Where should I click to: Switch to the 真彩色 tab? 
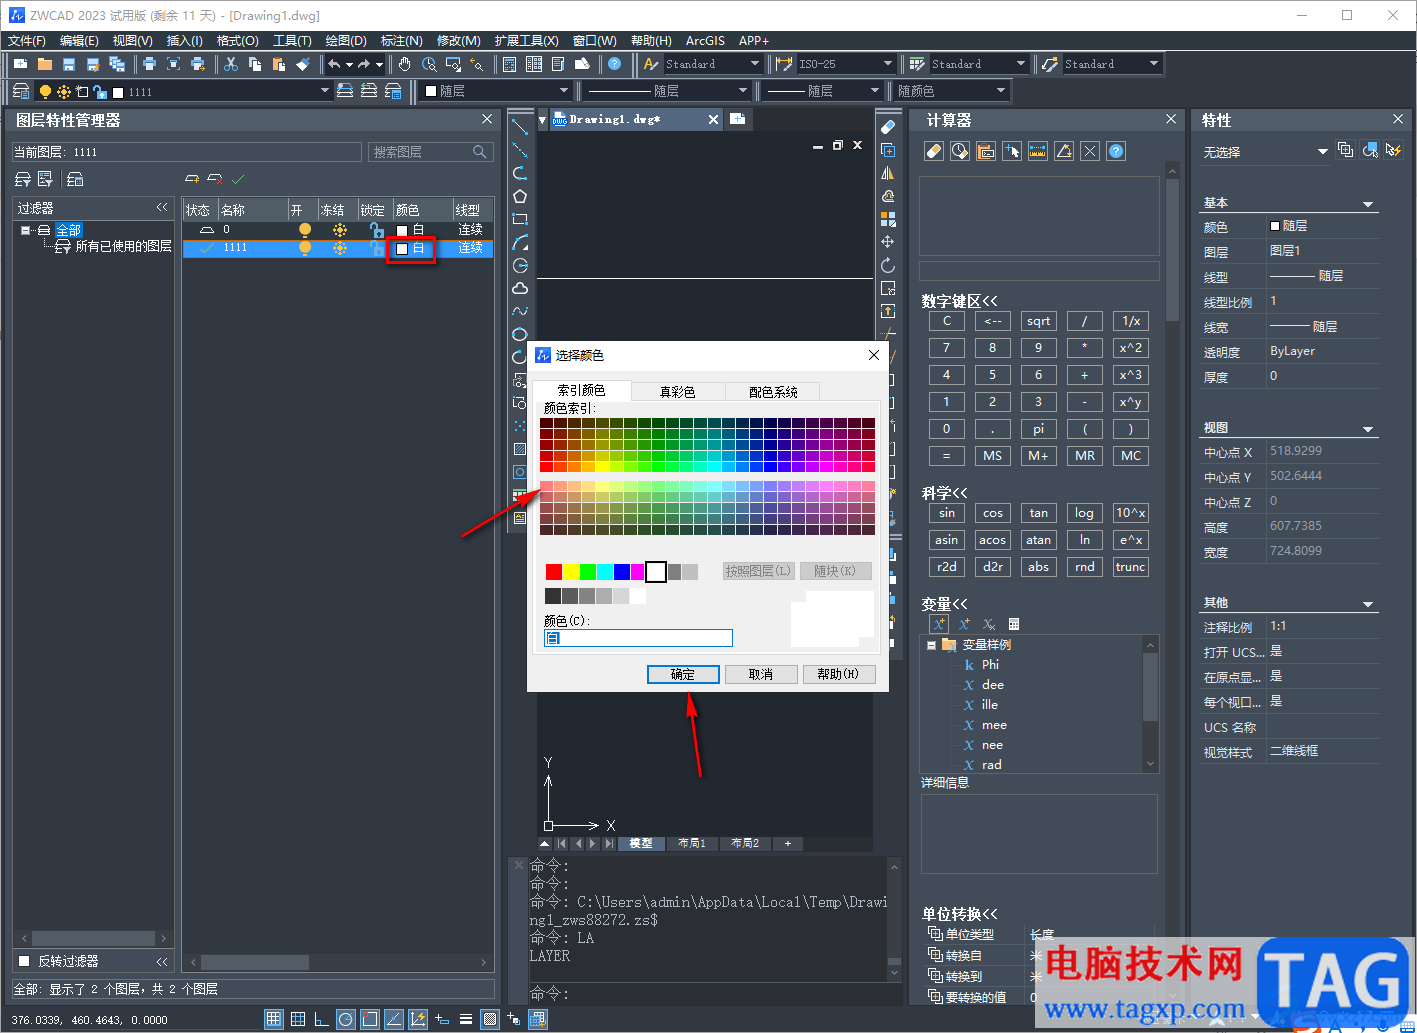coord(677,391)
